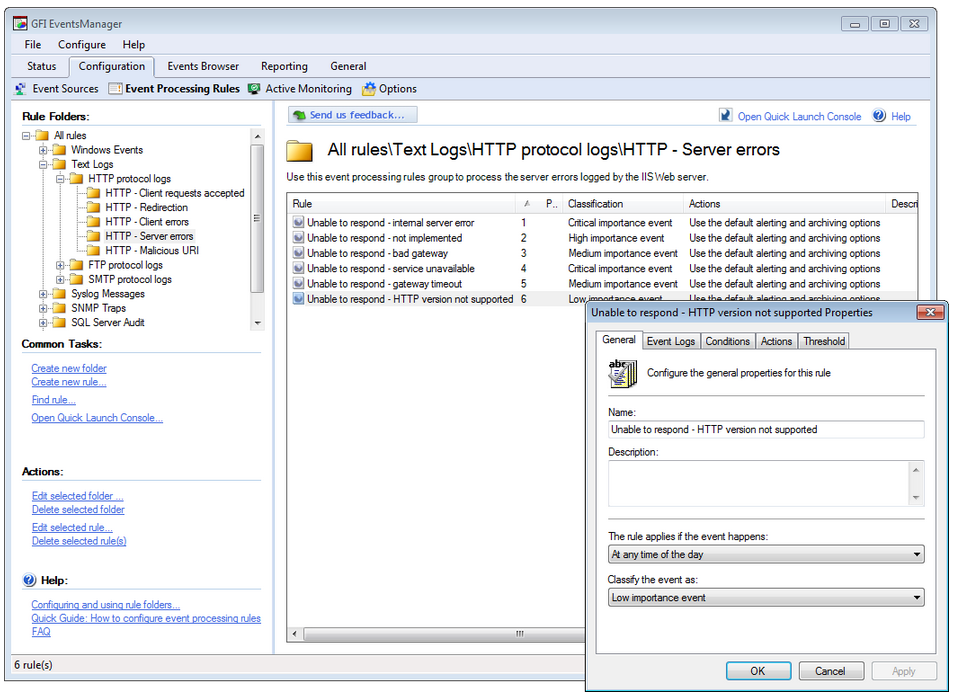
Task: Click the FTP protocol logs folder icon
Action: coord(76,265)
